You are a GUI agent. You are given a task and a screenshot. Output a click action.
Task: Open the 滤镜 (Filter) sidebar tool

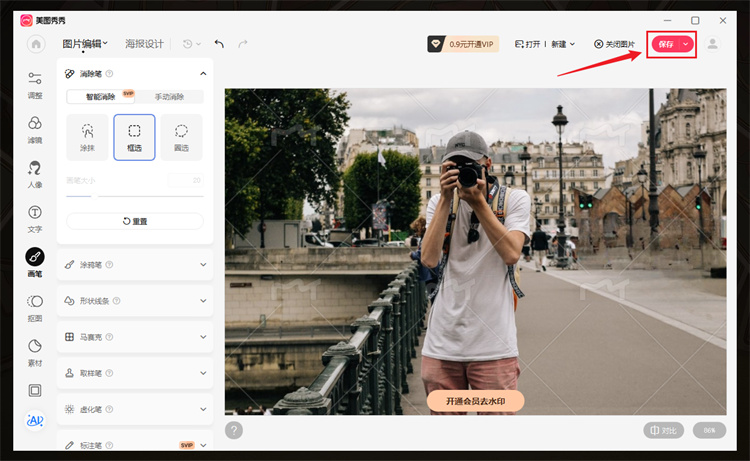pyautogui.click(x=35, y=128)
